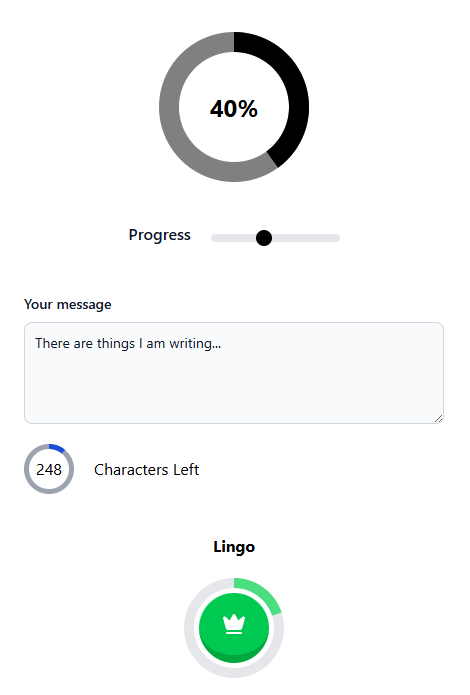Click the 'Characters Left' label
The height and width of the screenshot is (695, 470).
pyautogui.click(x=147, y=469)
